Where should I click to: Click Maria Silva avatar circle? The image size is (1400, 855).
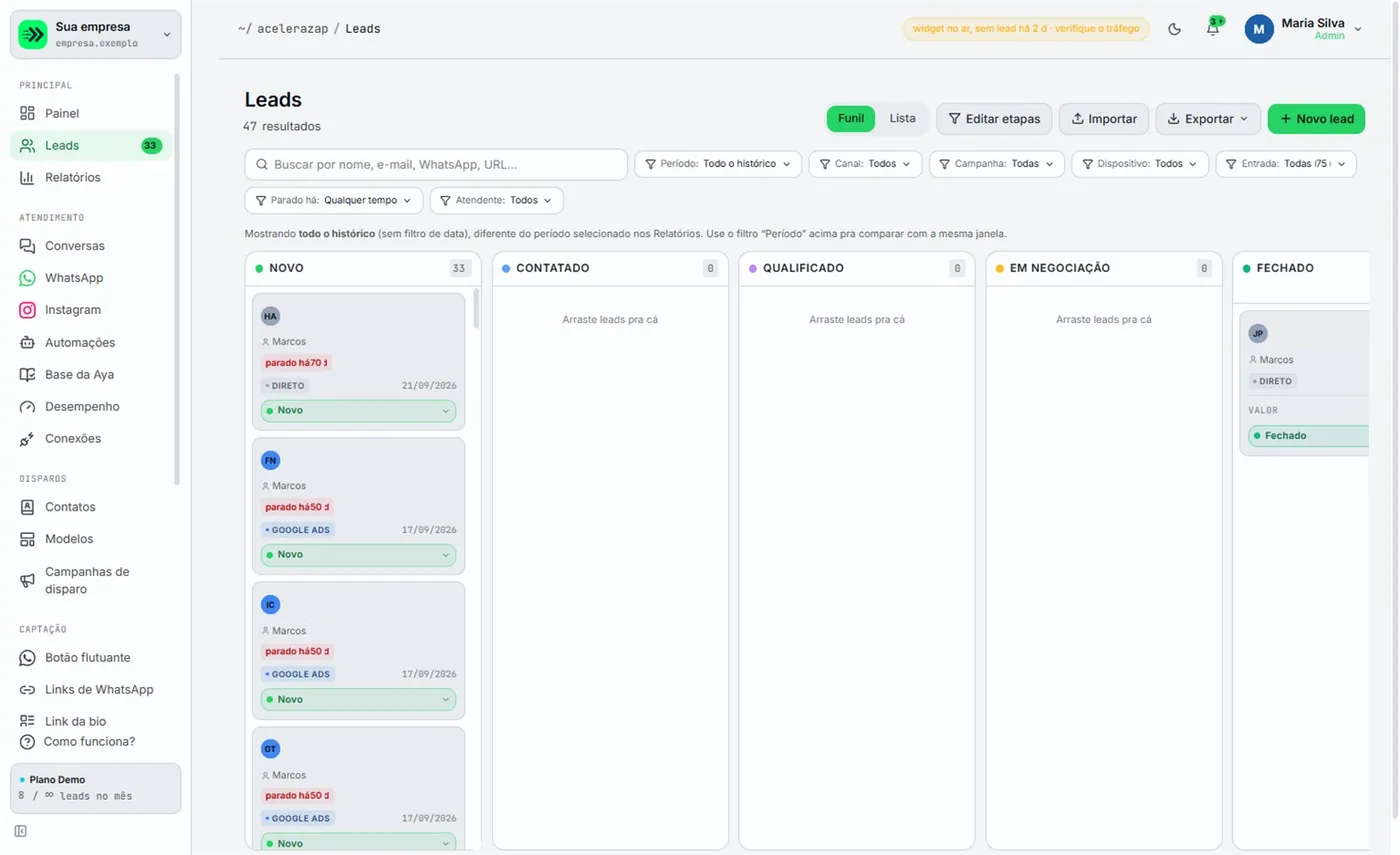(x=1259, y=29)
